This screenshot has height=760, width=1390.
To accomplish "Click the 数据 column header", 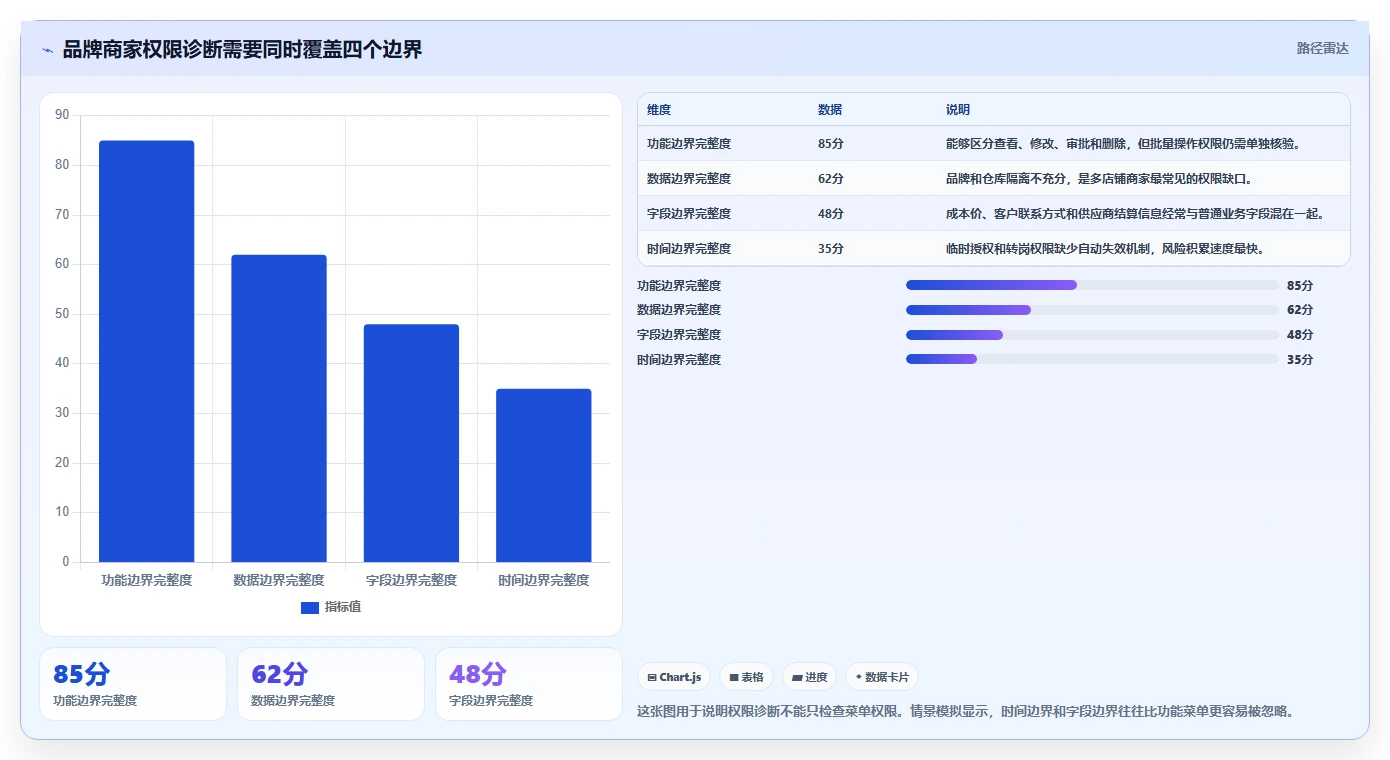I will 830,110.
